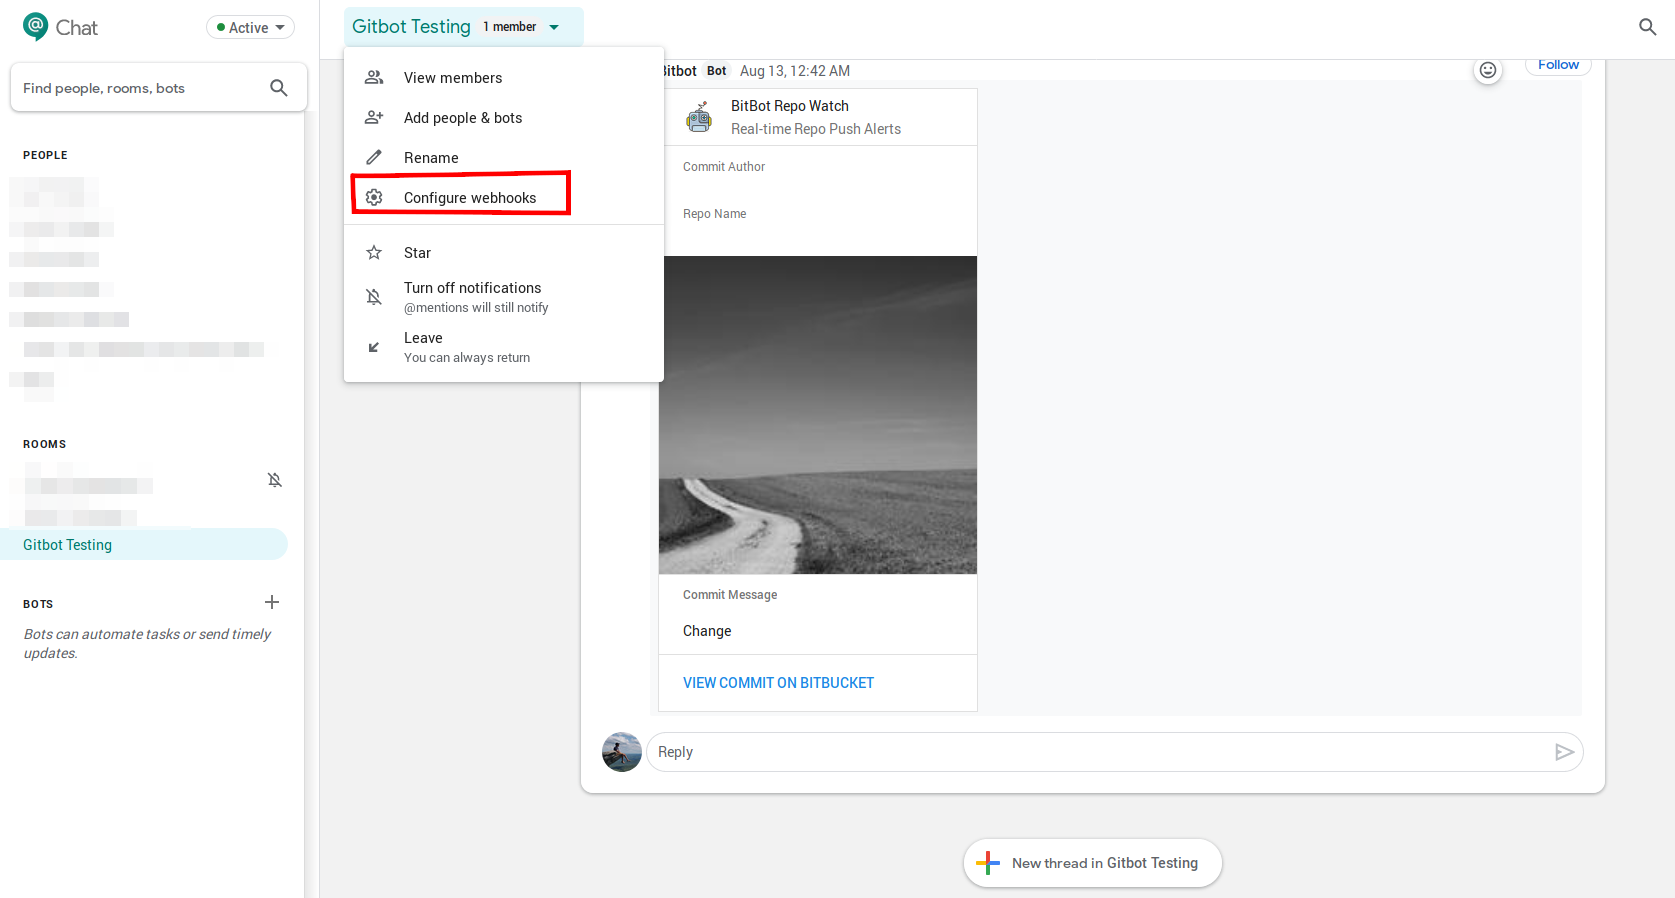The width and height of the screenshot is (1675, 898).
Task: Send the reply with arrow icon
Action: click(x=1565, y=752)
